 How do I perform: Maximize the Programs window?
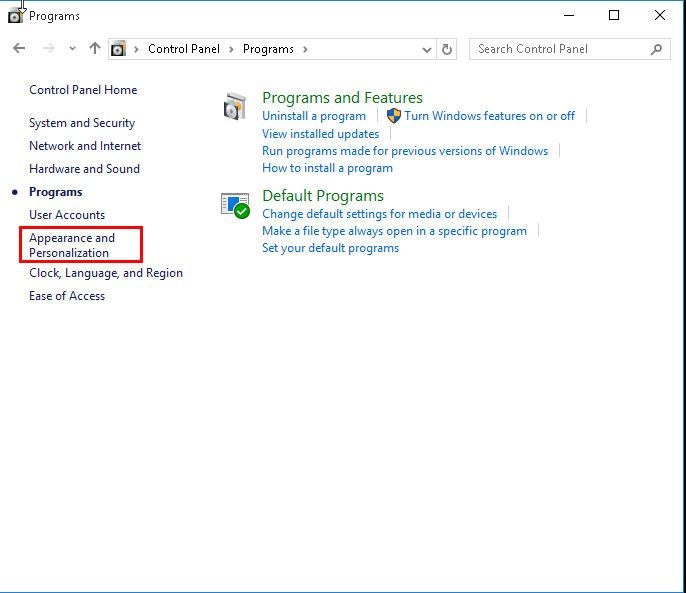(x=614, y=15)
